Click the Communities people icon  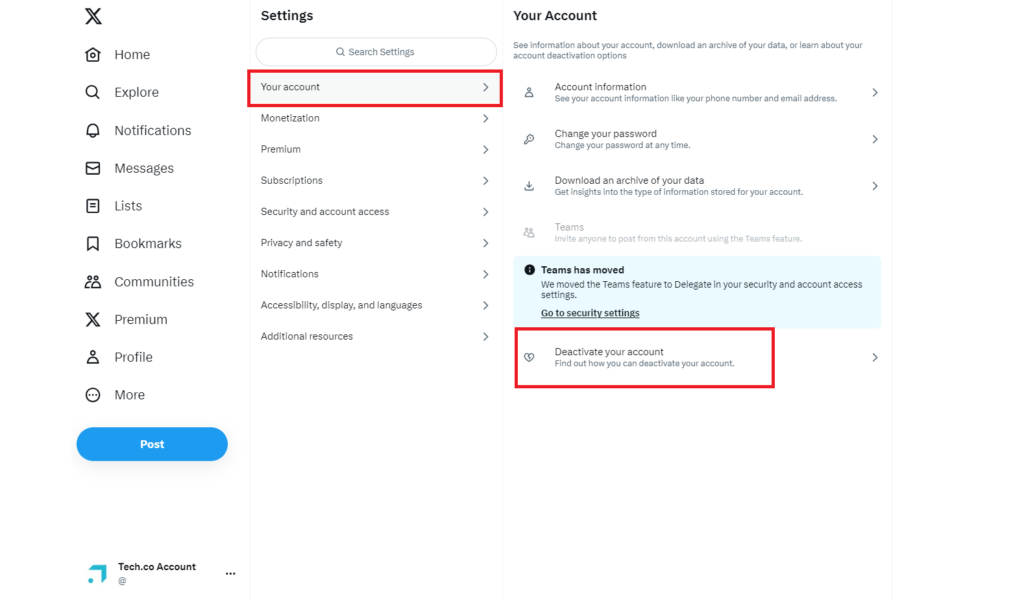click(93, 281)
